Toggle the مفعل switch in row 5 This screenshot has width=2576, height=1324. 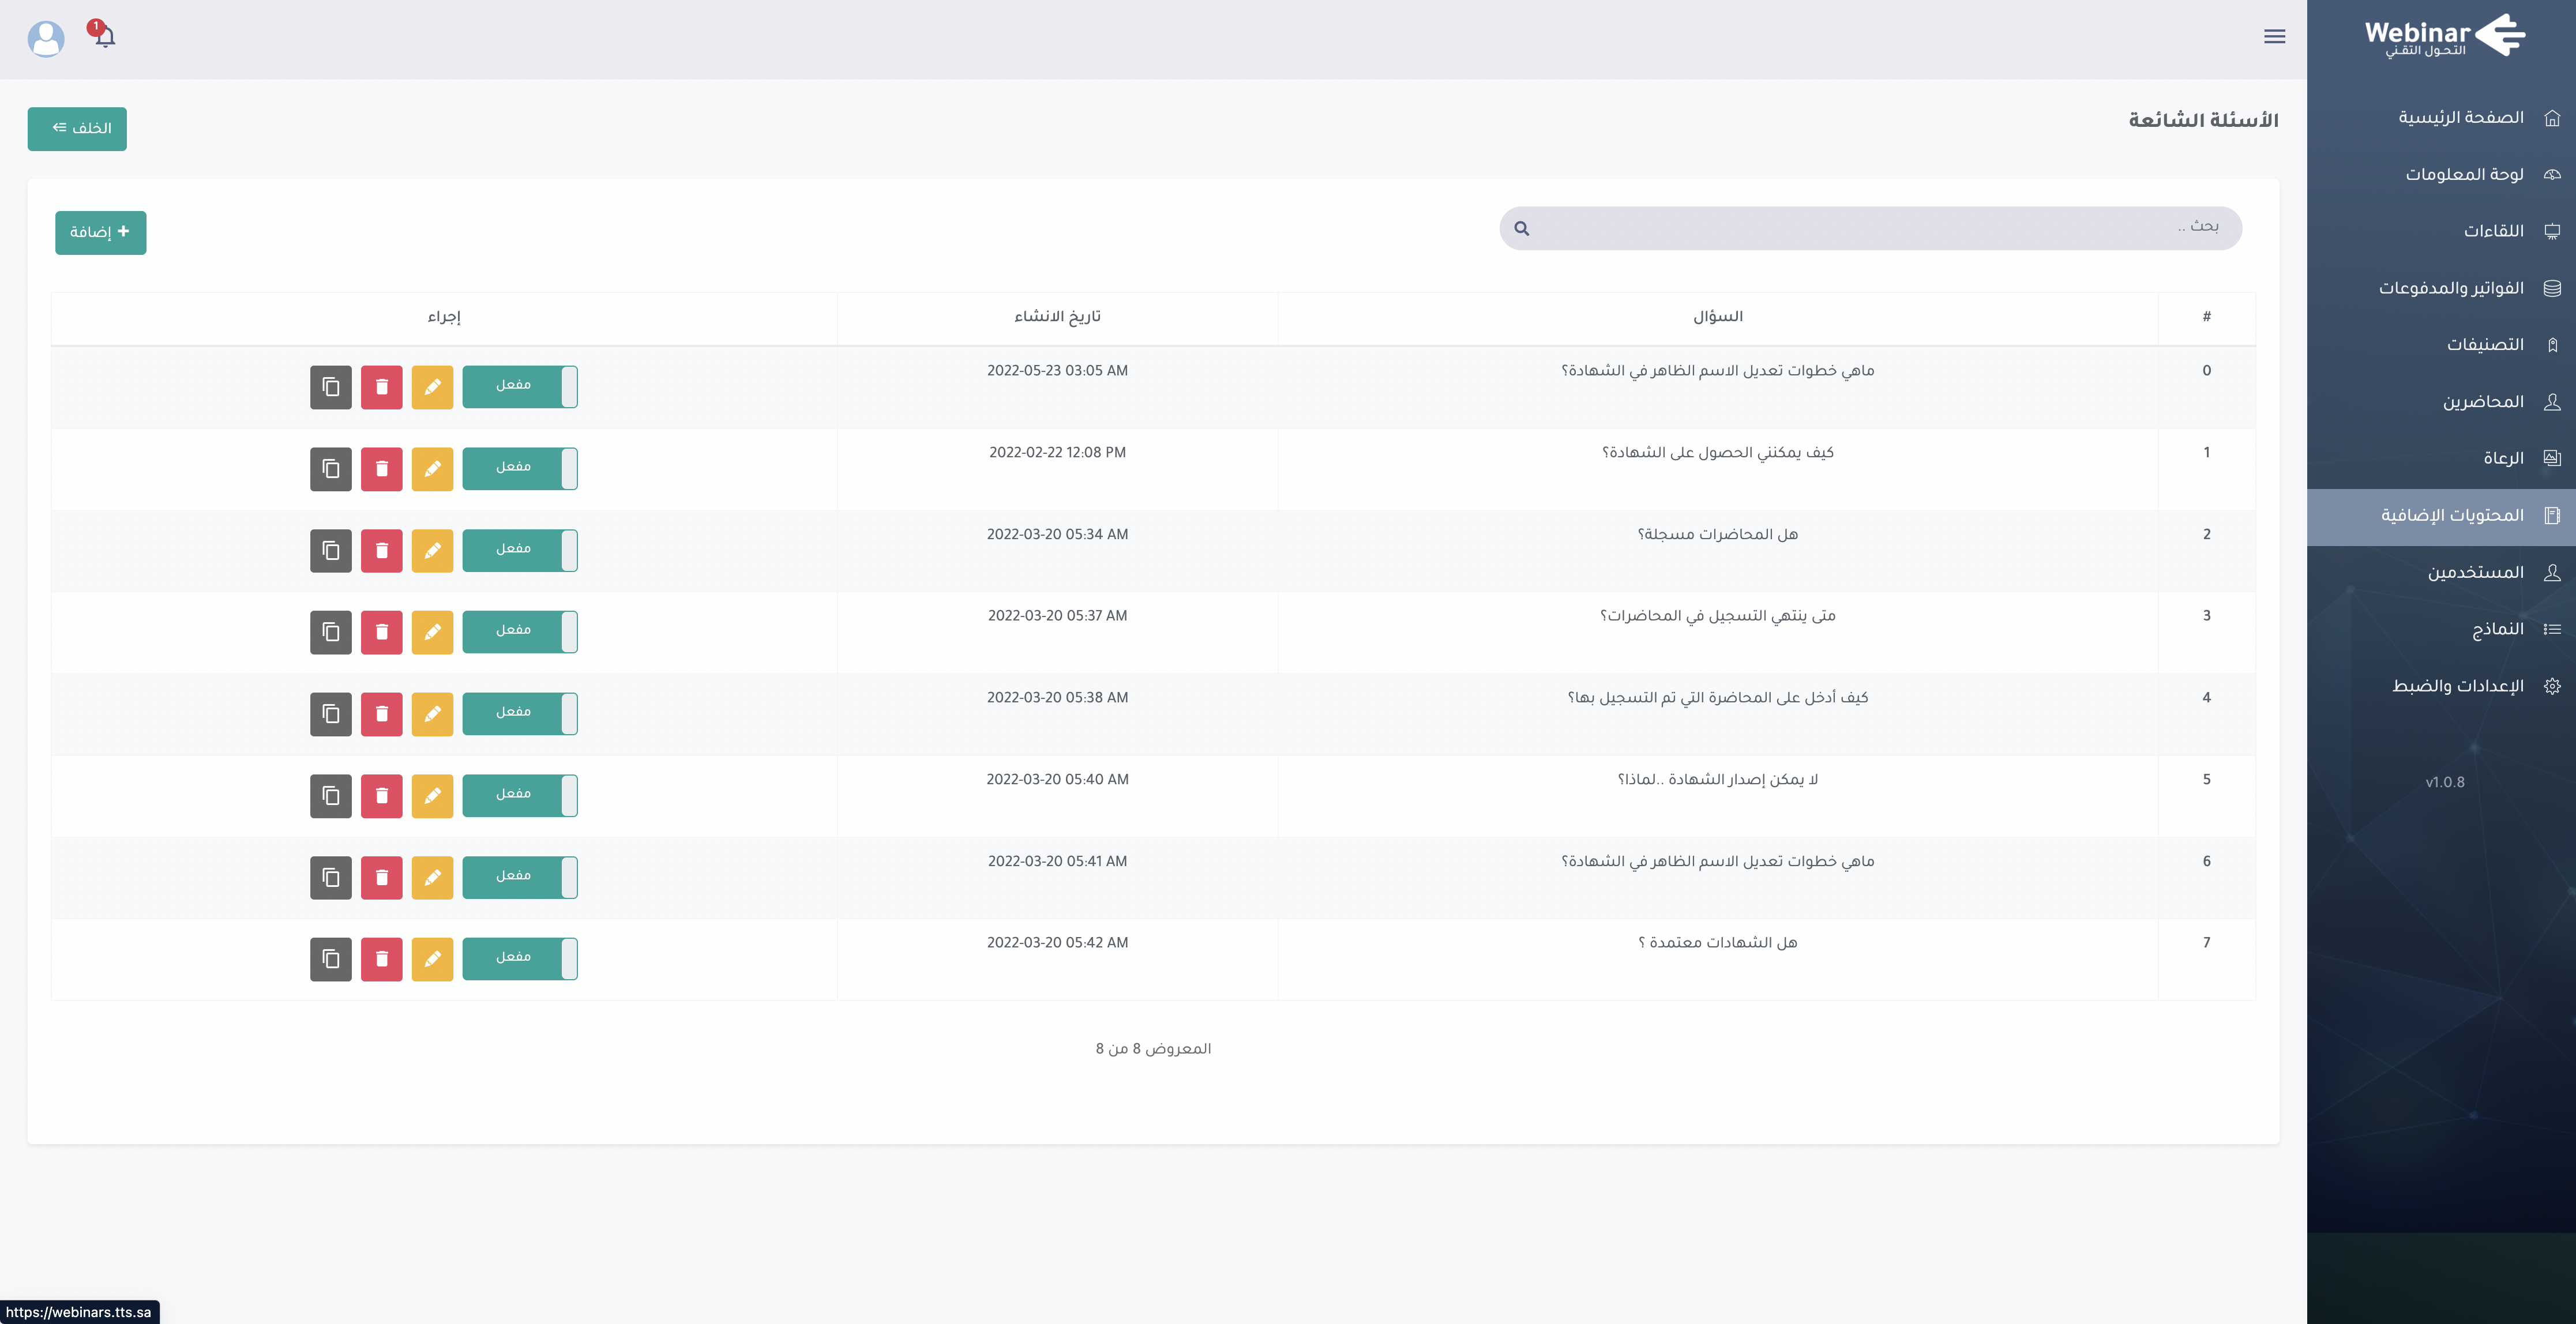(520, 796)
